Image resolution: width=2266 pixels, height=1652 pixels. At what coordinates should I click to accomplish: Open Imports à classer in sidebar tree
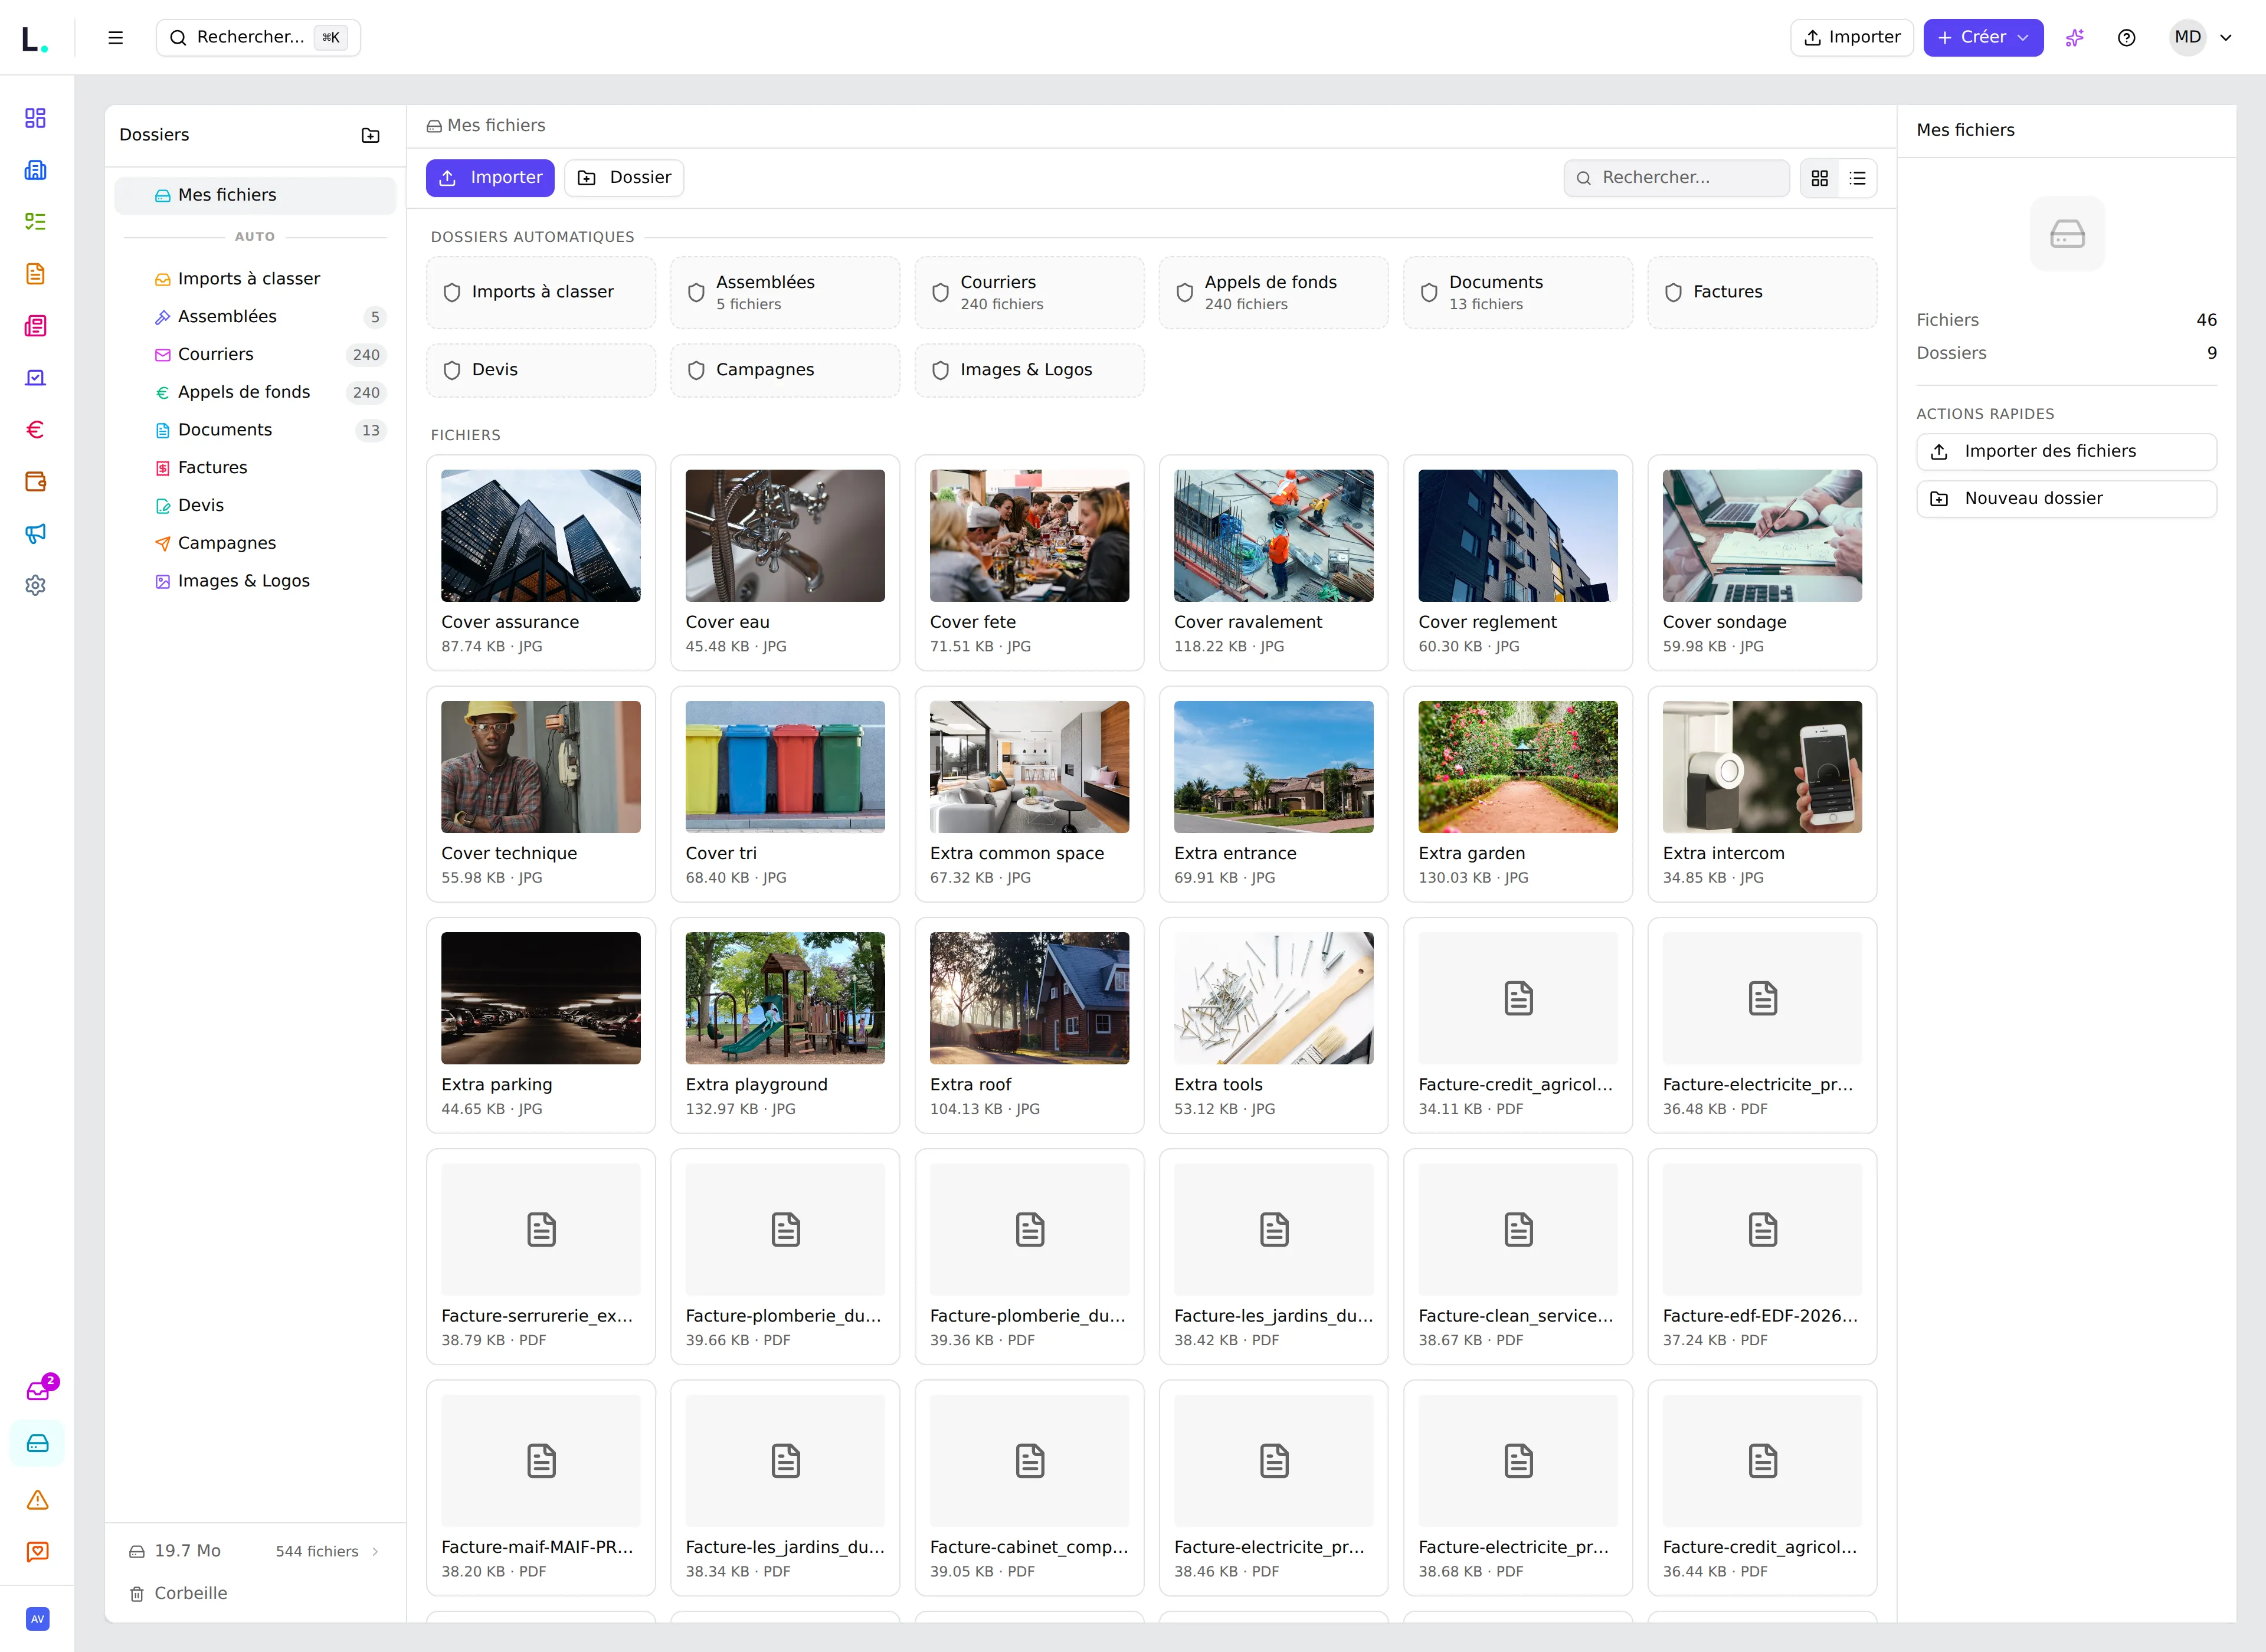click(255, 279)
